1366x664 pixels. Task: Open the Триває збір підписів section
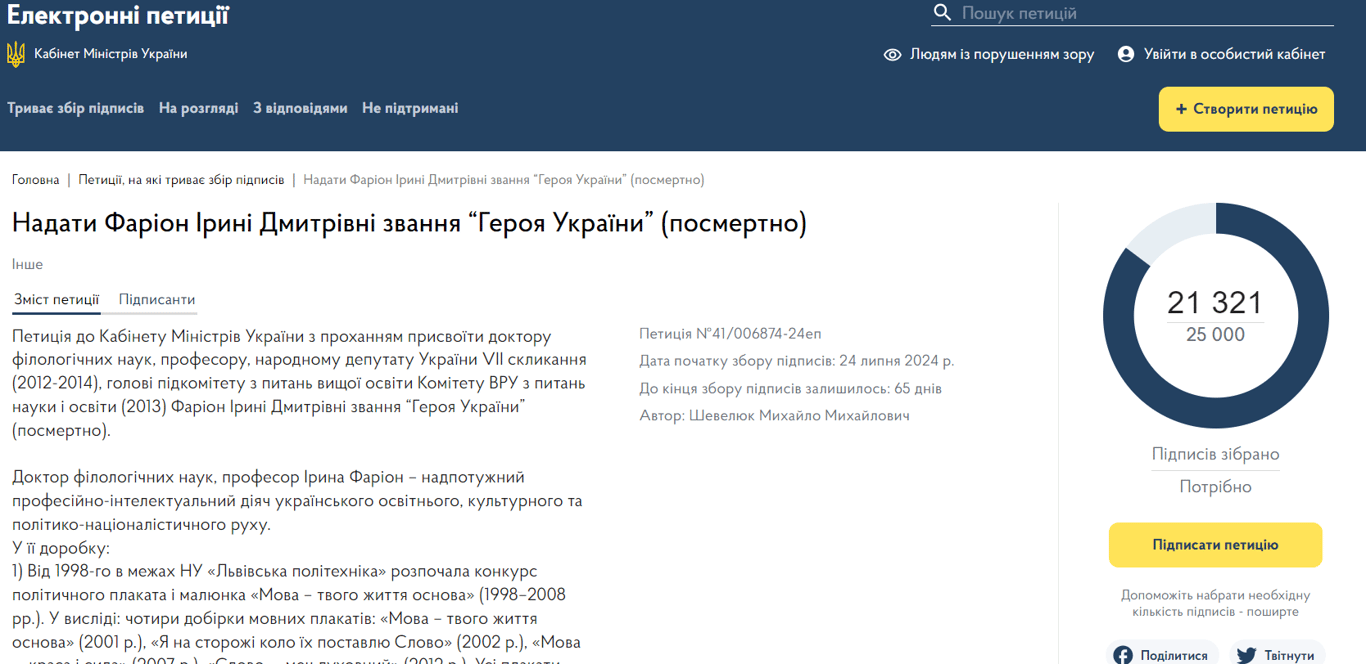[x=74, y=107]
